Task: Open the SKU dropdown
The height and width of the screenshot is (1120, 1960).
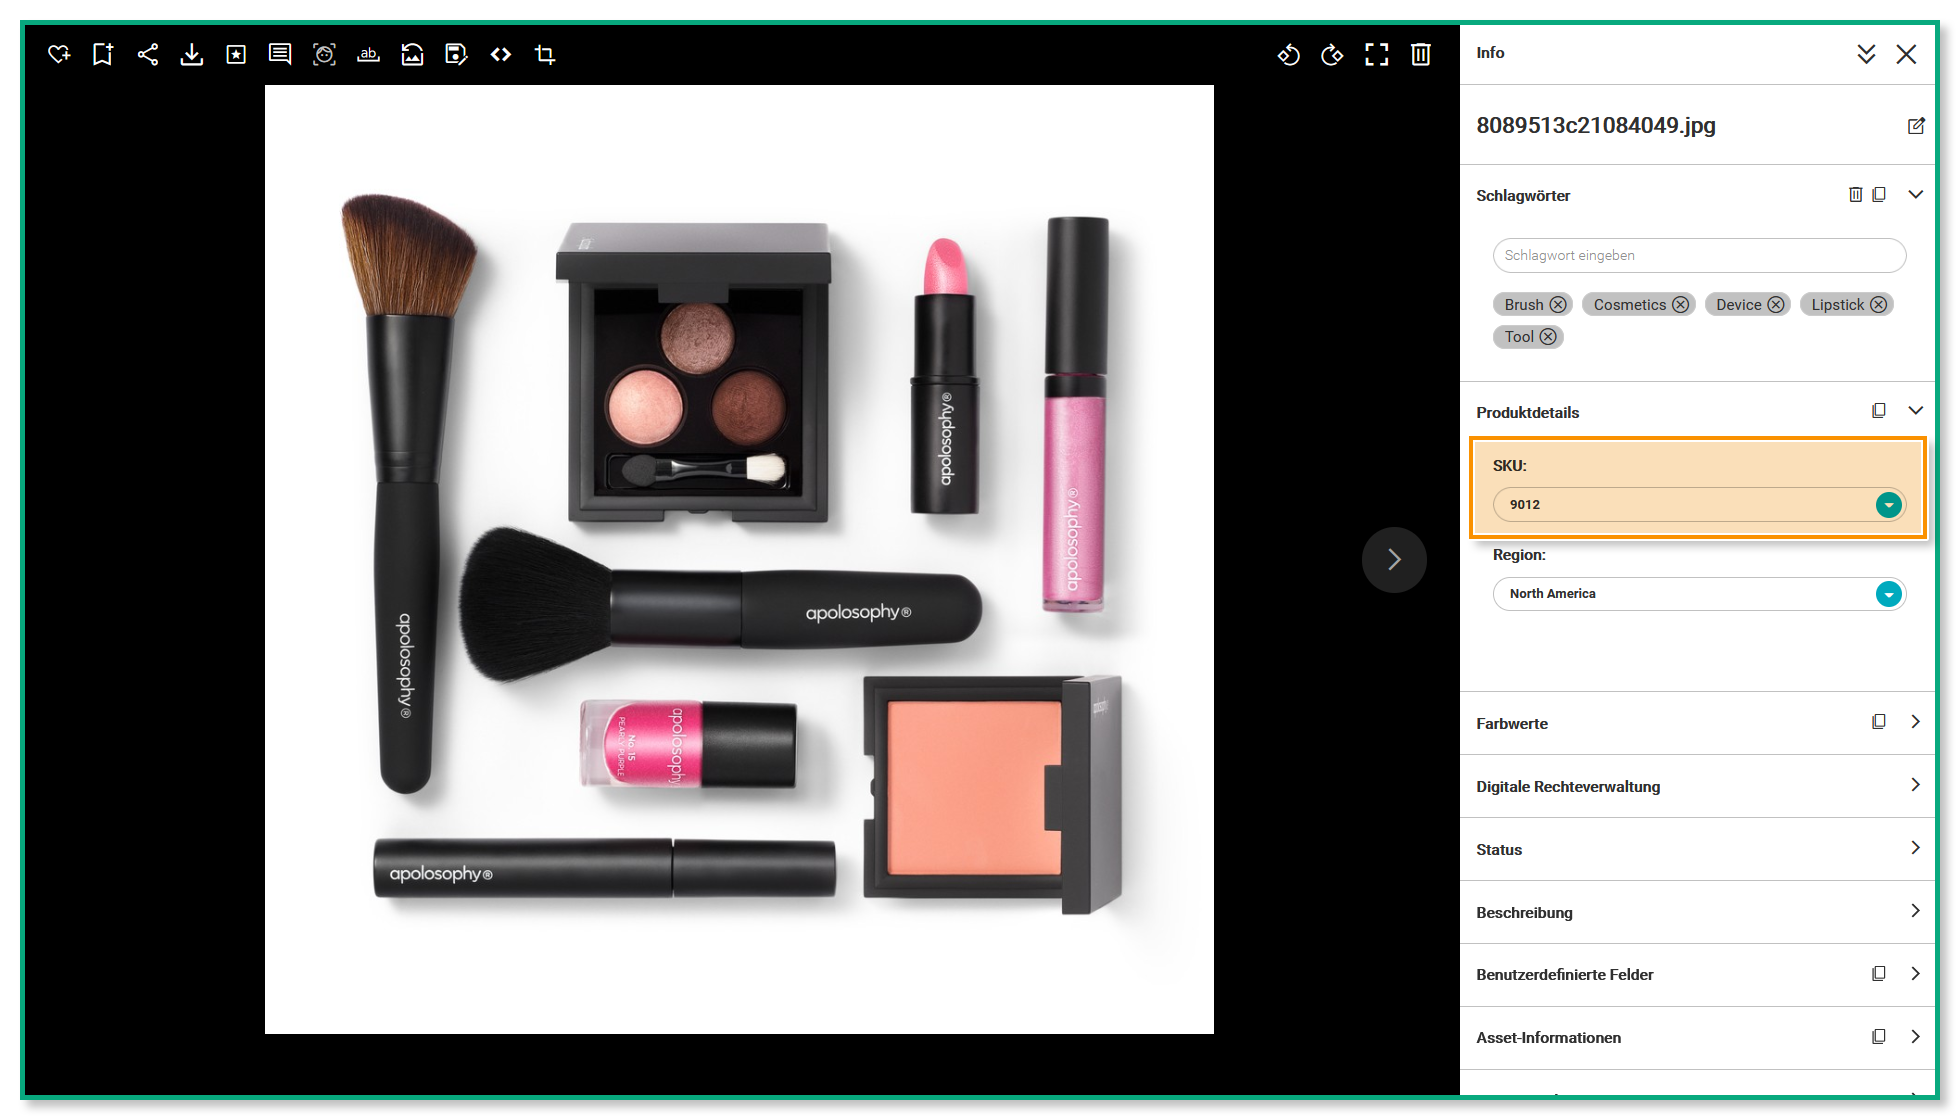Action: pyautogui.click(x=1888, y=505)
